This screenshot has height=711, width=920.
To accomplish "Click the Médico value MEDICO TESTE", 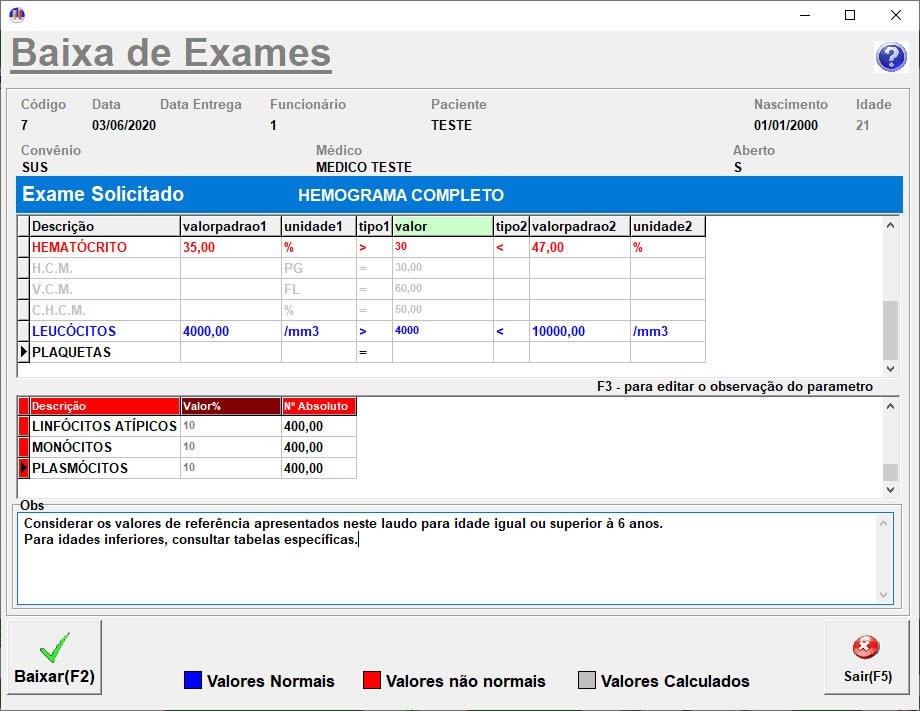I will pos(364,167).
